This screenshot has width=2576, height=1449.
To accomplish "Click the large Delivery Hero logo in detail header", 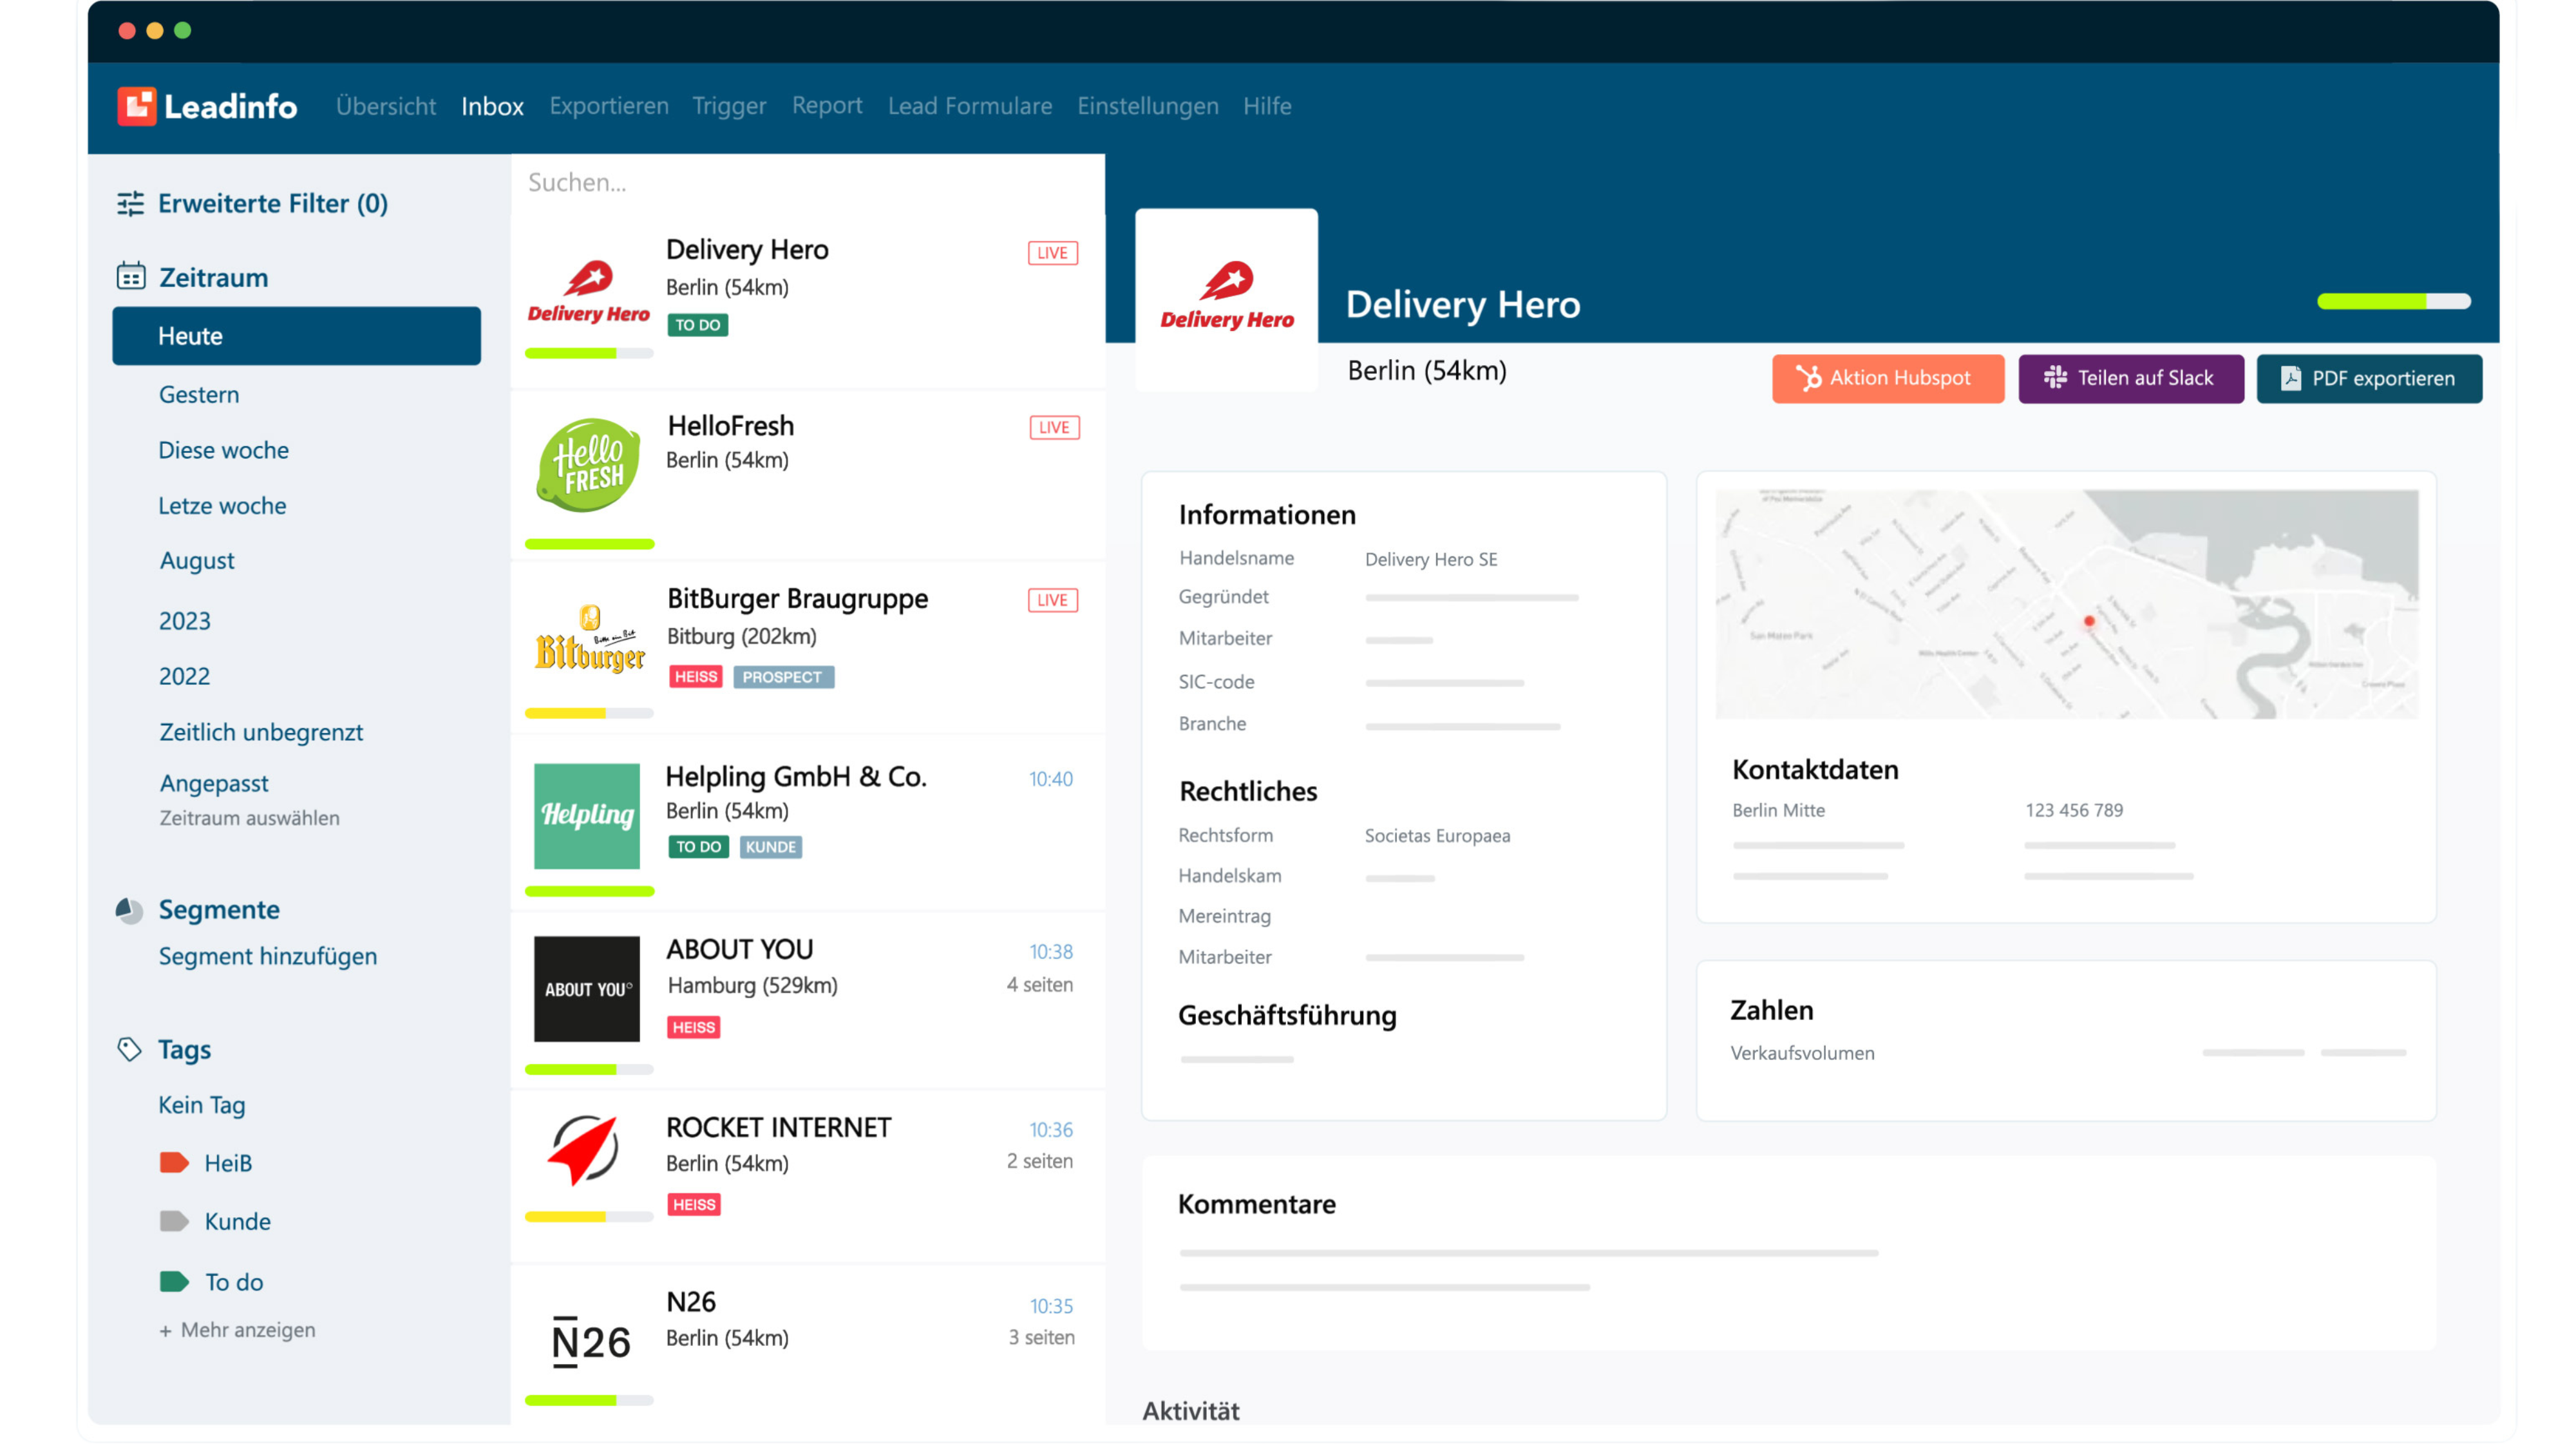I will coord(1227,297).
